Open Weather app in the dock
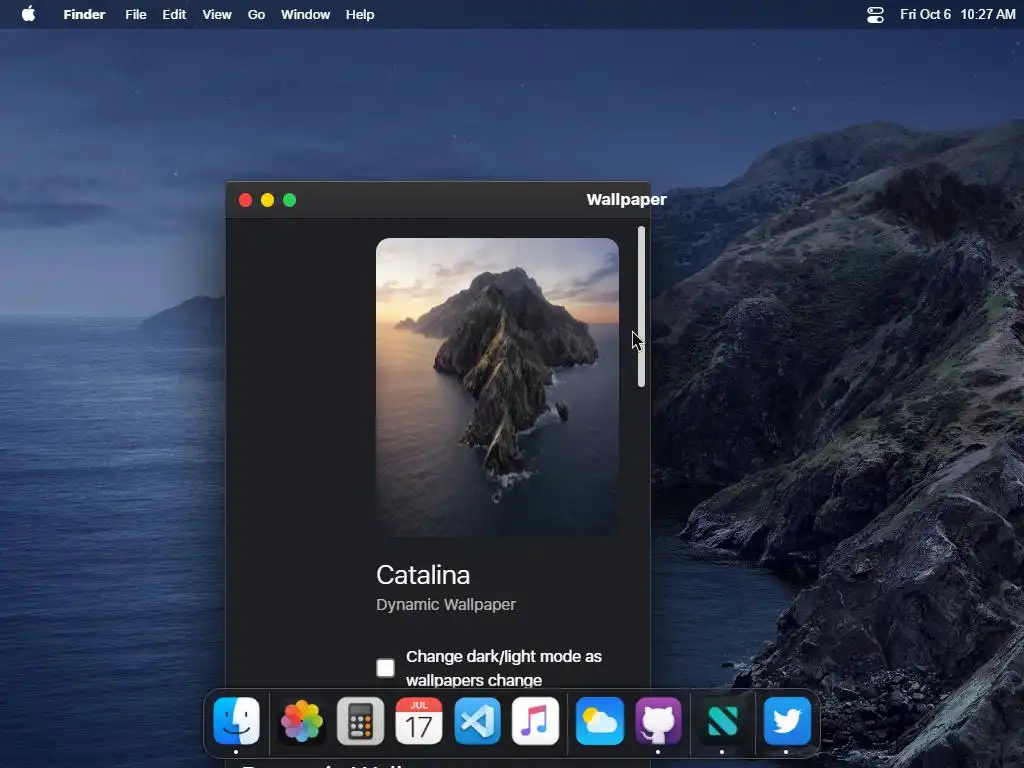Screen dimensions: 1024x768 coord(600,721)
